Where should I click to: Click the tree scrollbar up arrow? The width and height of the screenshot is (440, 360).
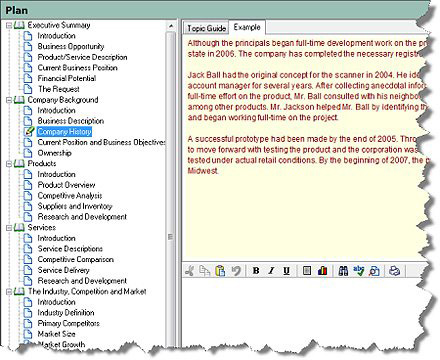tap(171, 26)
